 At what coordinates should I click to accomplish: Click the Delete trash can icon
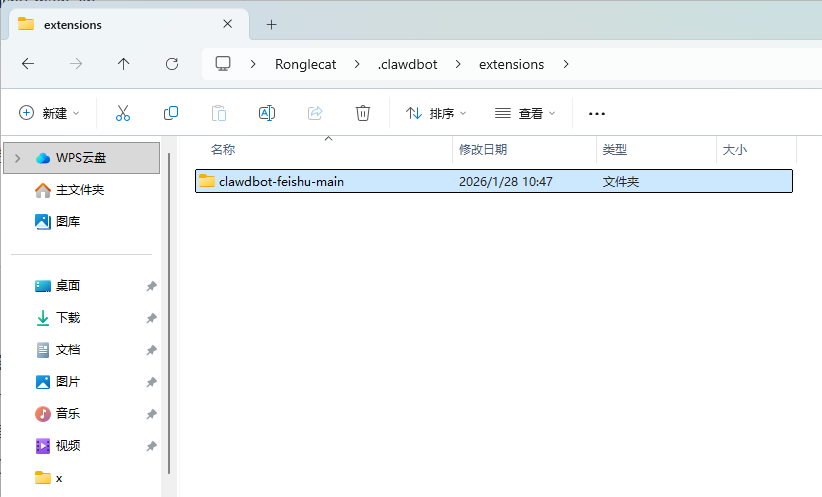tap(363, 113)
